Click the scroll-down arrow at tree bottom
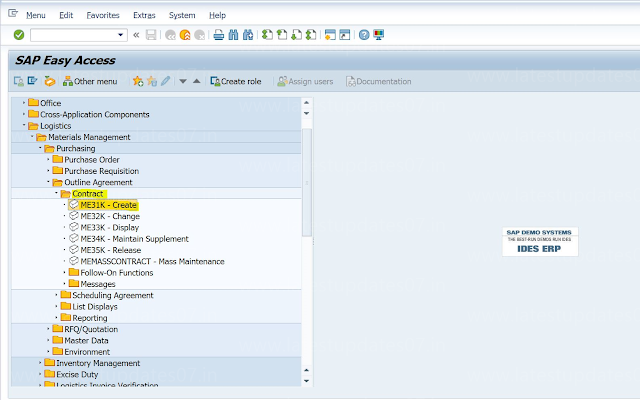Screen dimensions: 640x400 click(307, 381)
